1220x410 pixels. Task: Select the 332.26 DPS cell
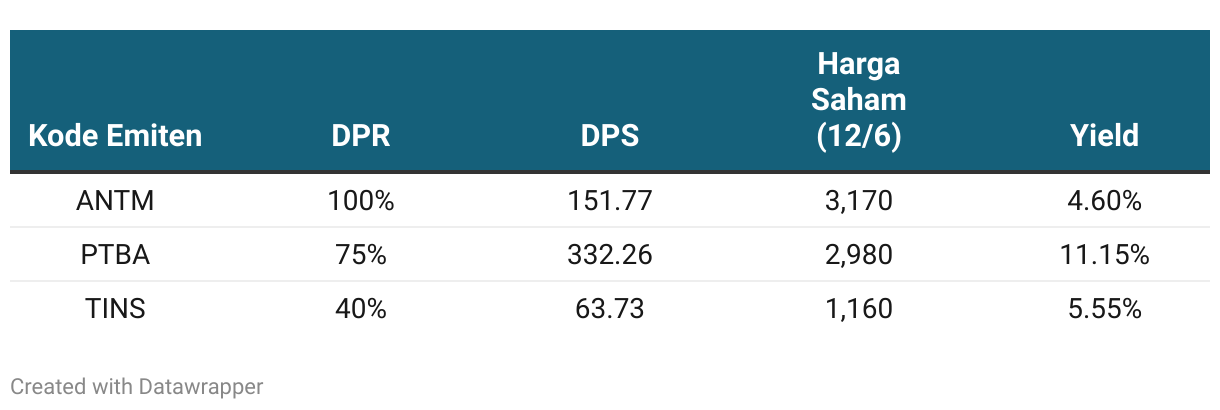[x=610, y=255]
